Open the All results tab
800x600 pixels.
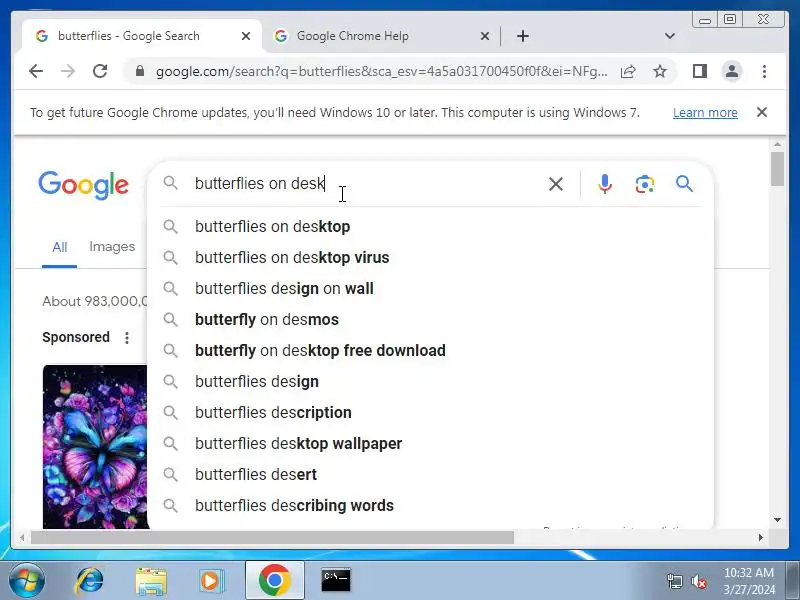click(60, 247)
